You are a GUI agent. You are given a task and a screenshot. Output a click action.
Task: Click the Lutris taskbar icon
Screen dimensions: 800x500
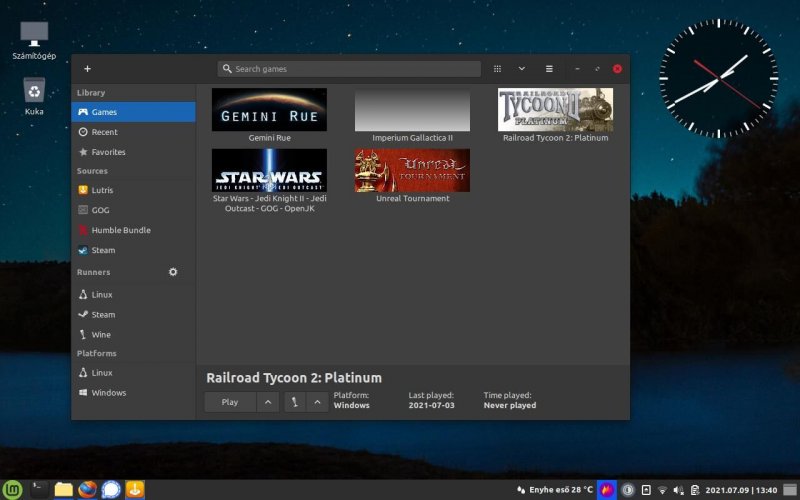(x=135, y=490)
